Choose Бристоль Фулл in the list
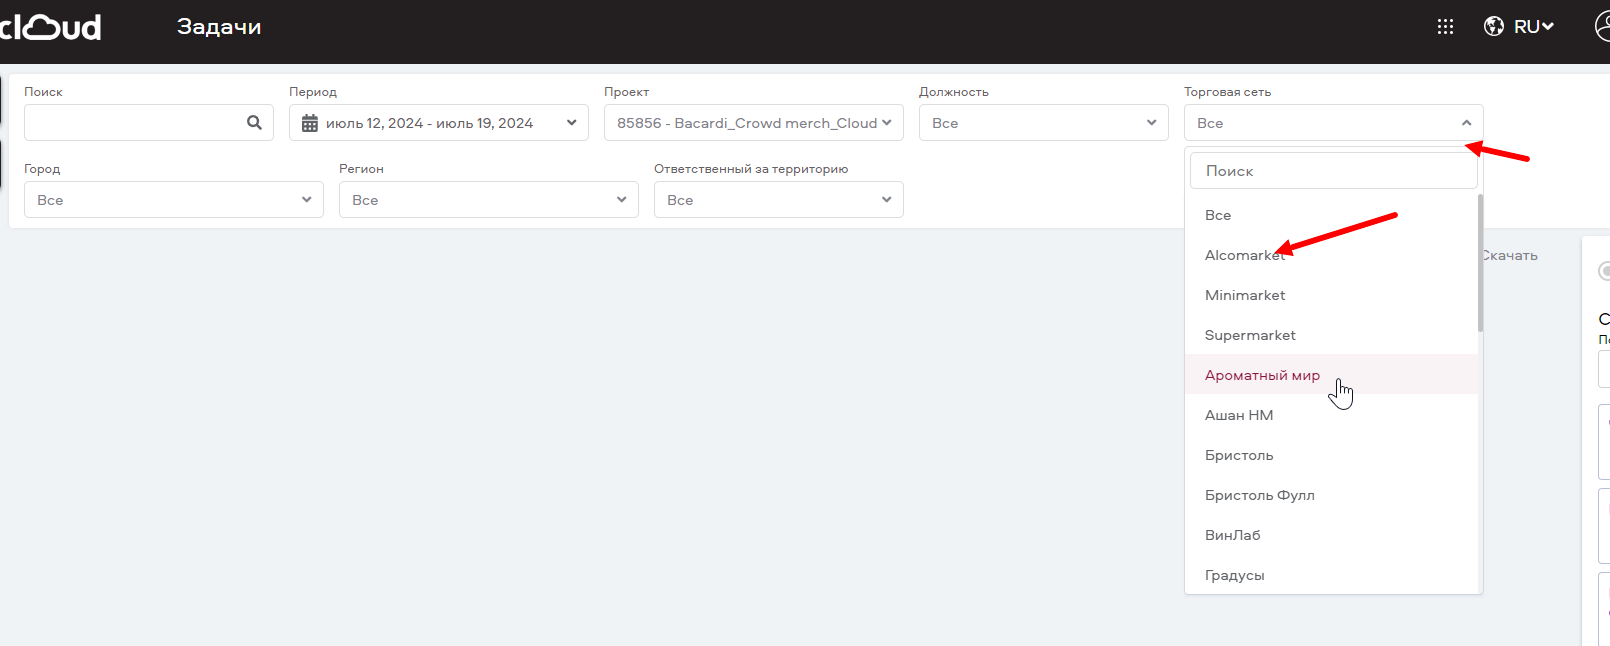The image size is (1610, 646). (1331, 495)
